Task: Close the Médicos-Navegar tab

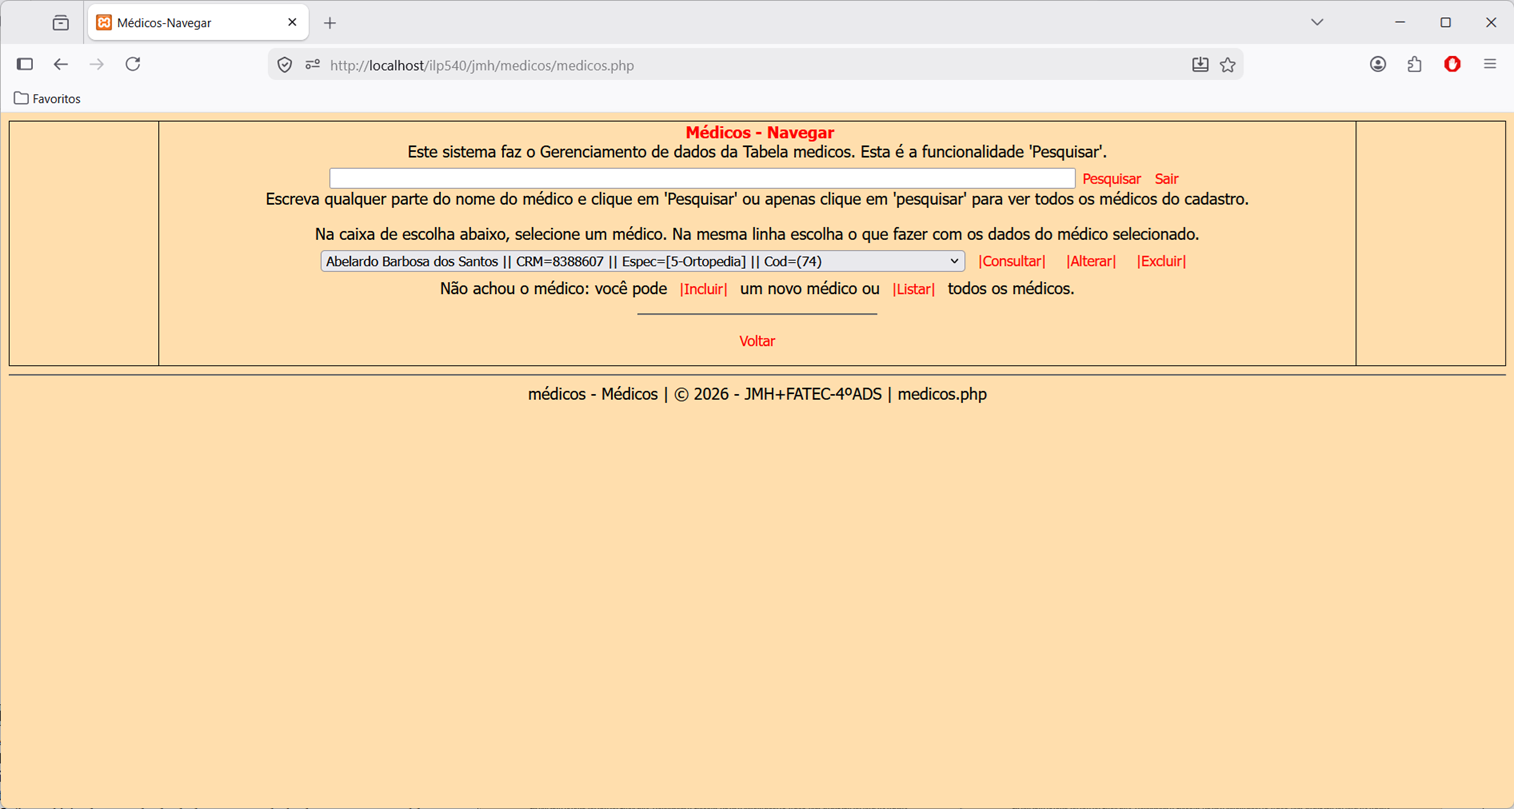Action: coord(292,22)
